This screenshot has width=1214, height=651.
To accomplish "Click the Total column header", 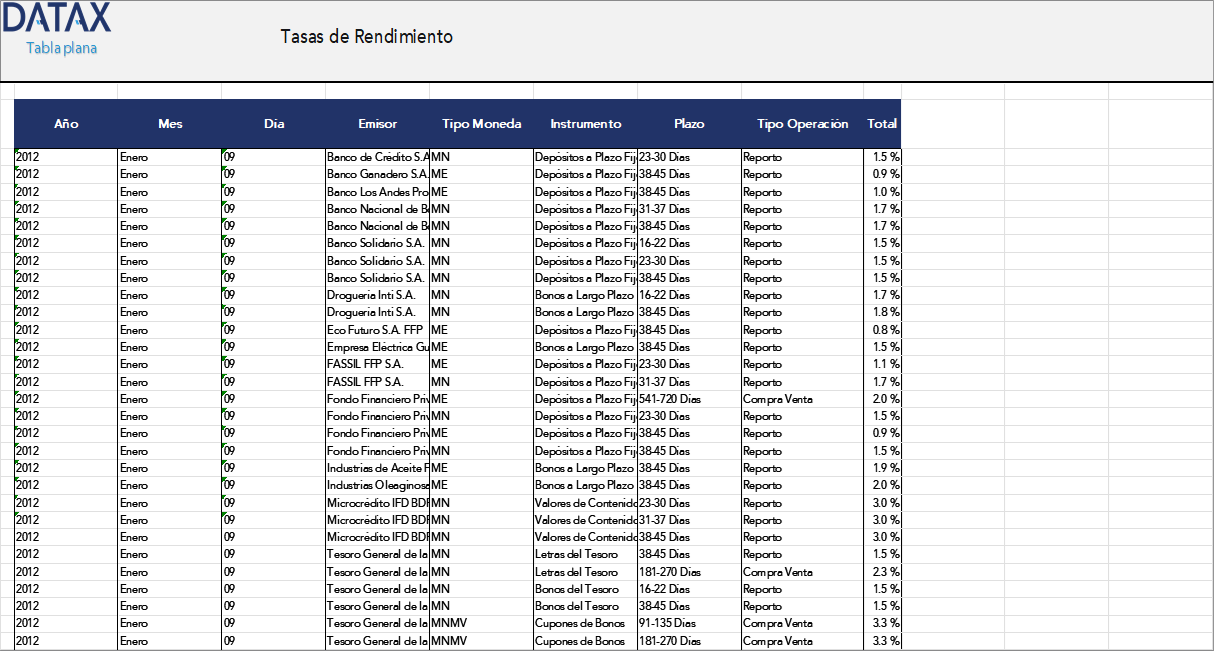I will (x=882, y=124).
